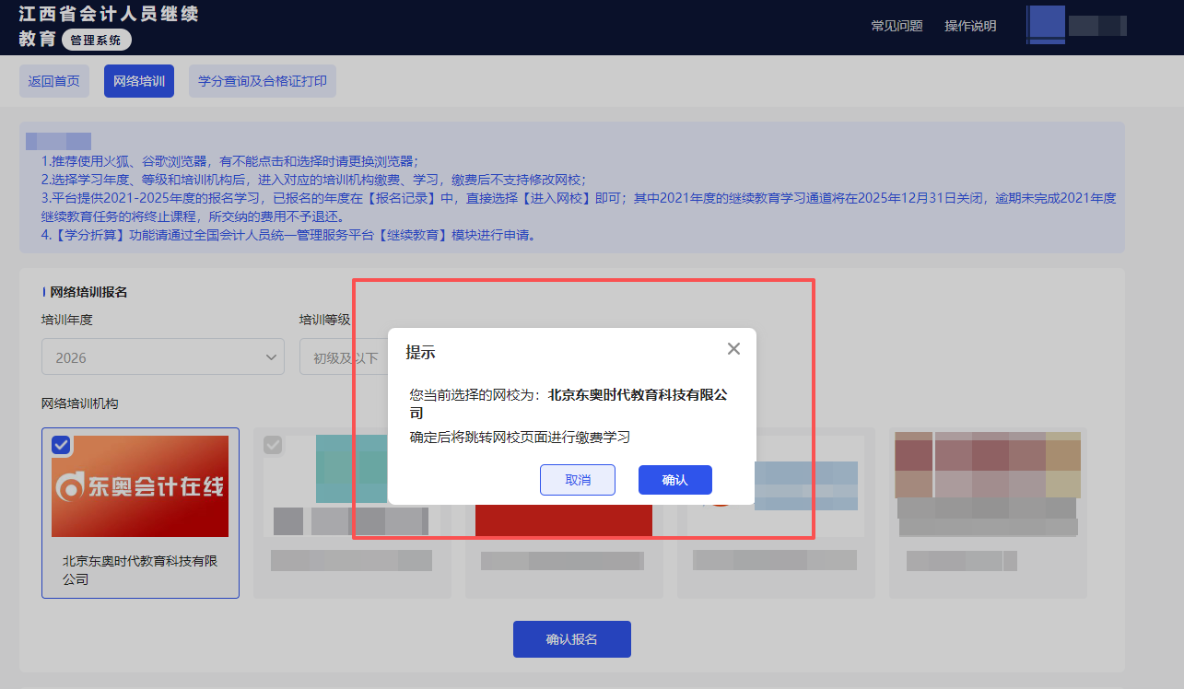
Task: Click the blurred text thumbnail beside the avatar
Action: [x=1100, y=25]
